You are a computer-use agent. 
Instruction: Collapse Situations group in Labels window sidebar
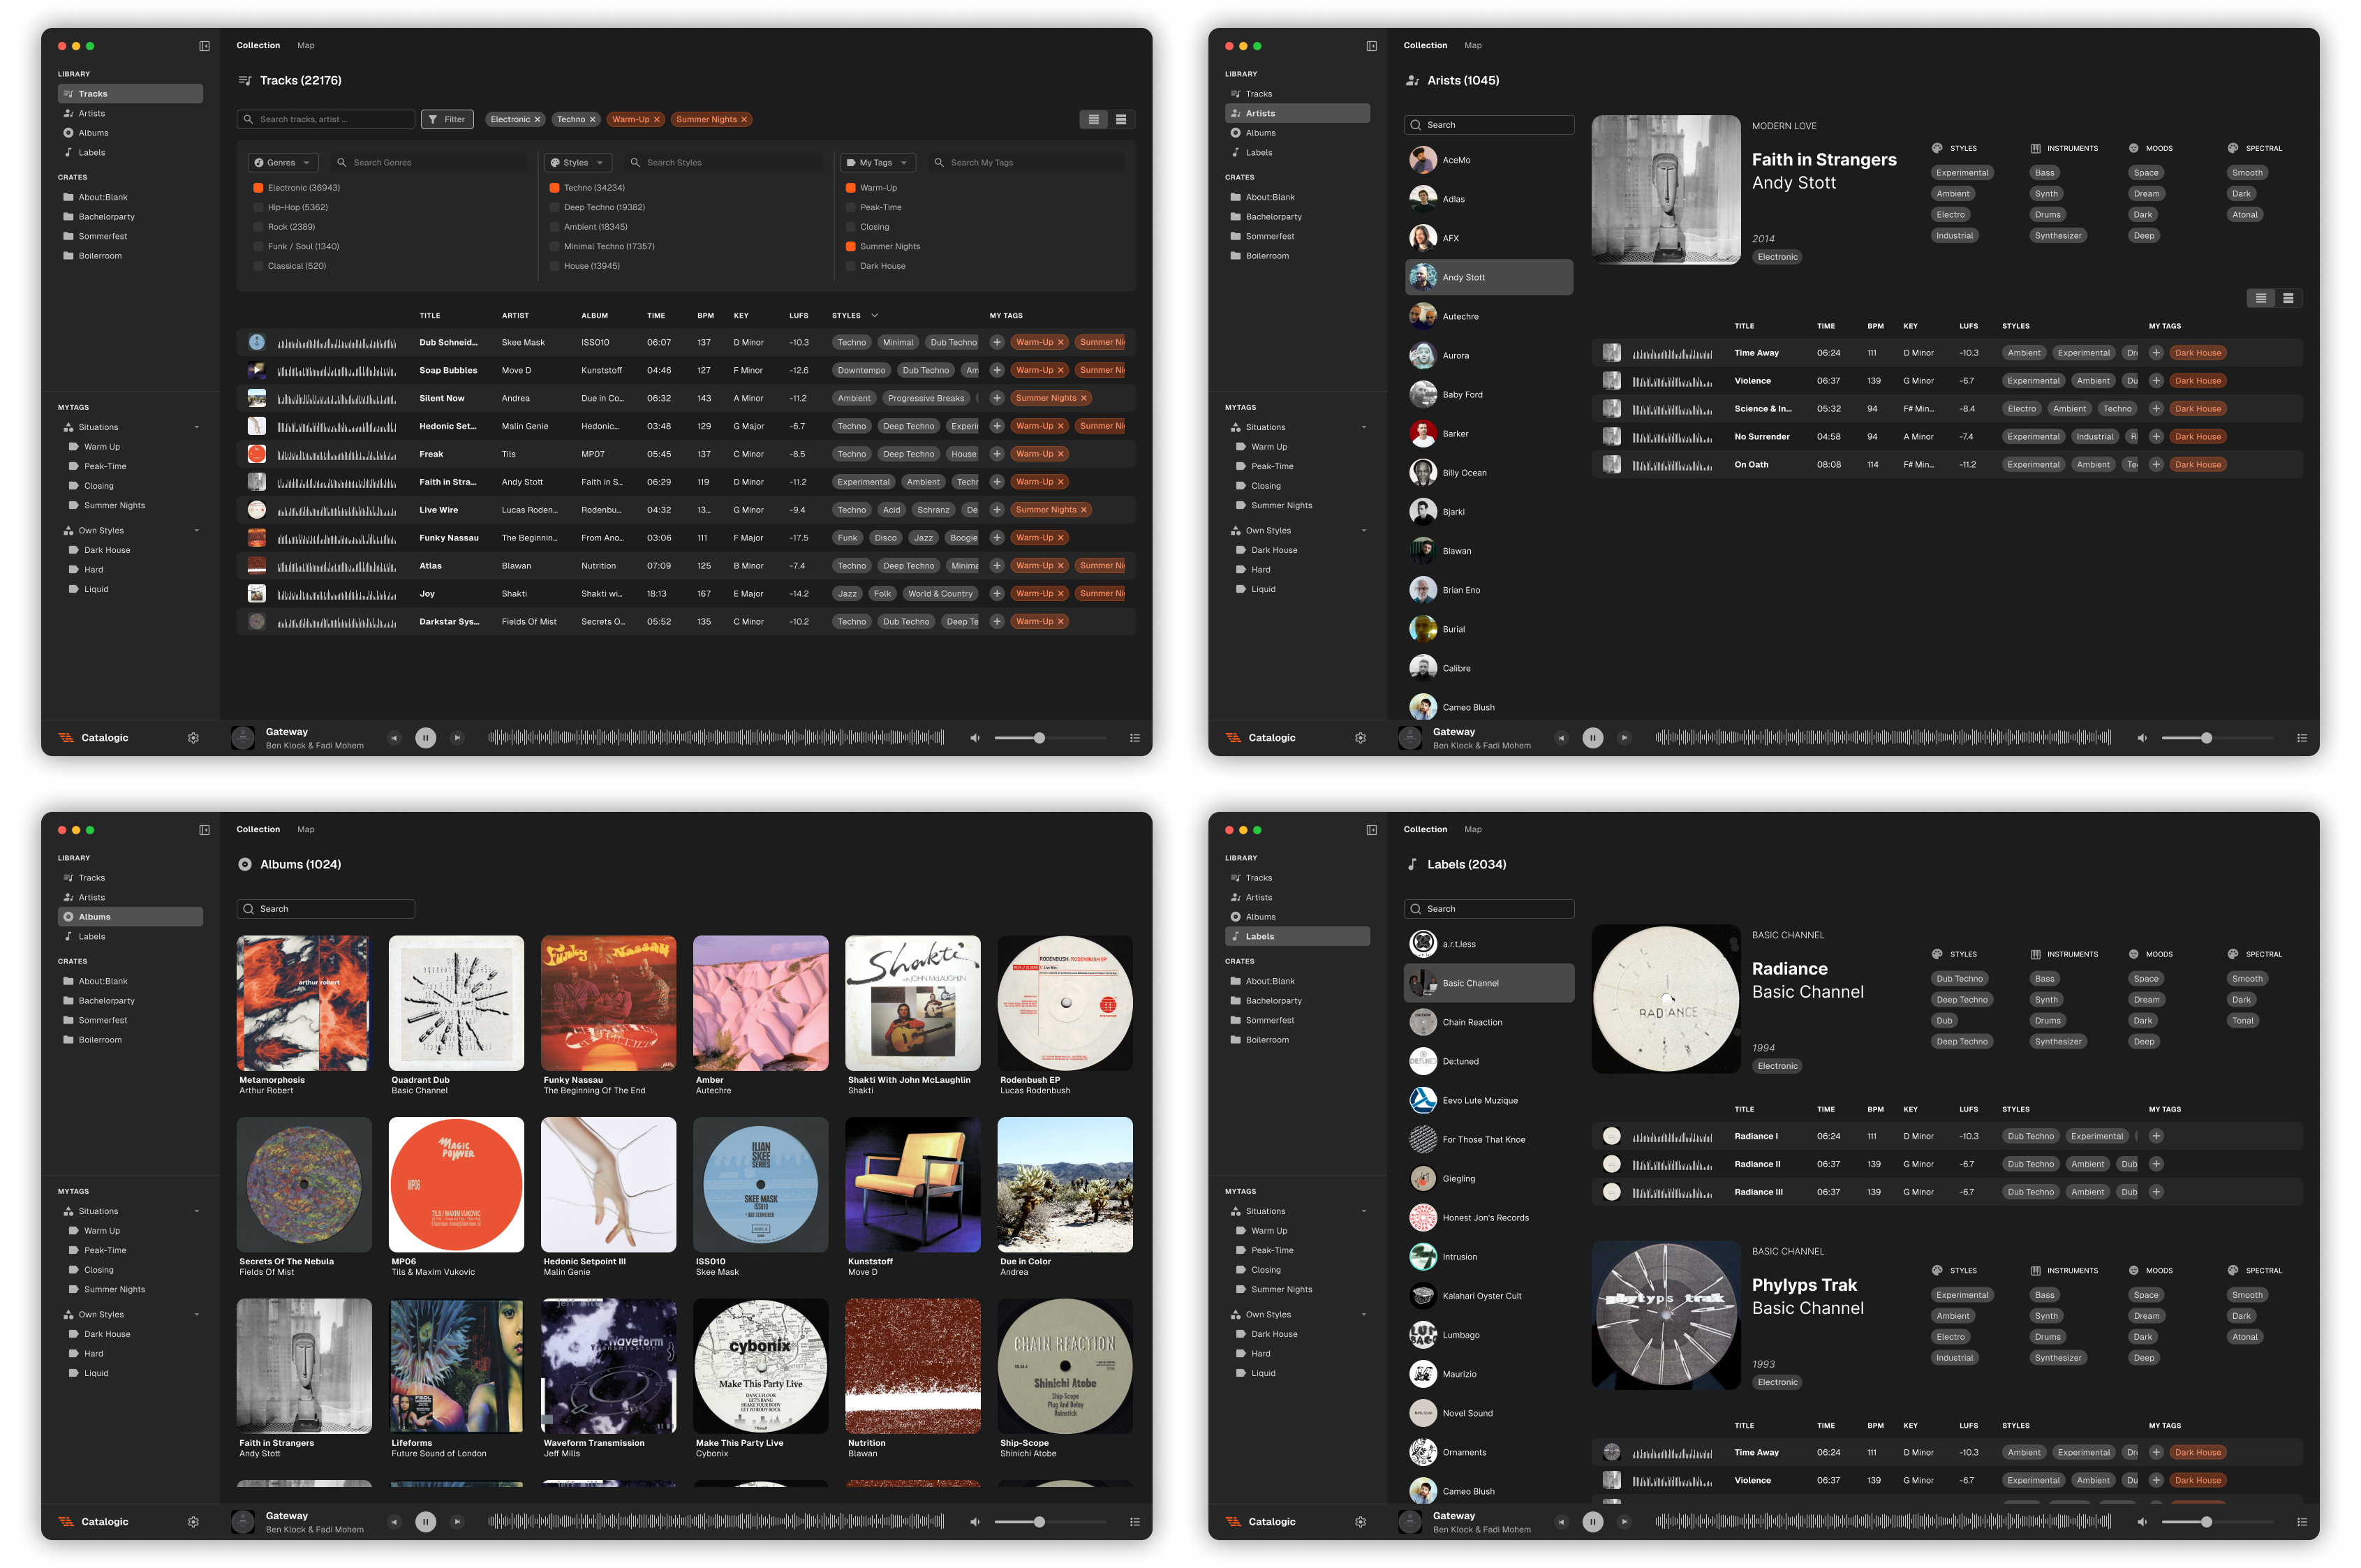[x=1364, y=1211]
